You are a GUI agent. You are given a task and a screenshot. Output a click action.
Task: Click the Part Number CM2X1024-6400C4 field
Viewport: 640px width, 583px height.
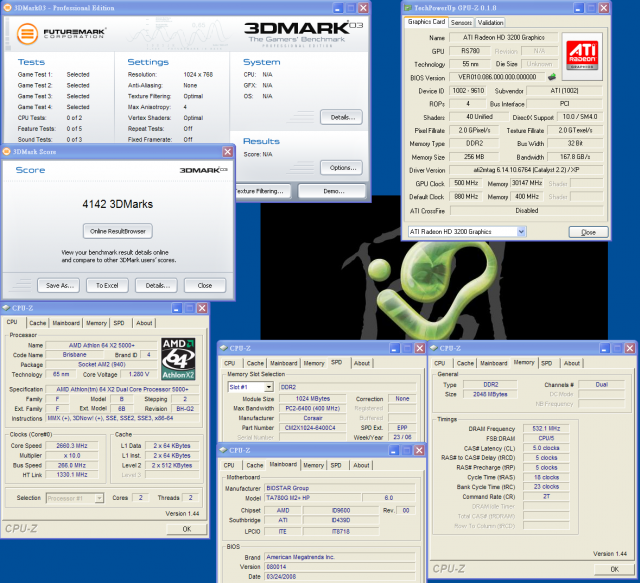(312, 428)
